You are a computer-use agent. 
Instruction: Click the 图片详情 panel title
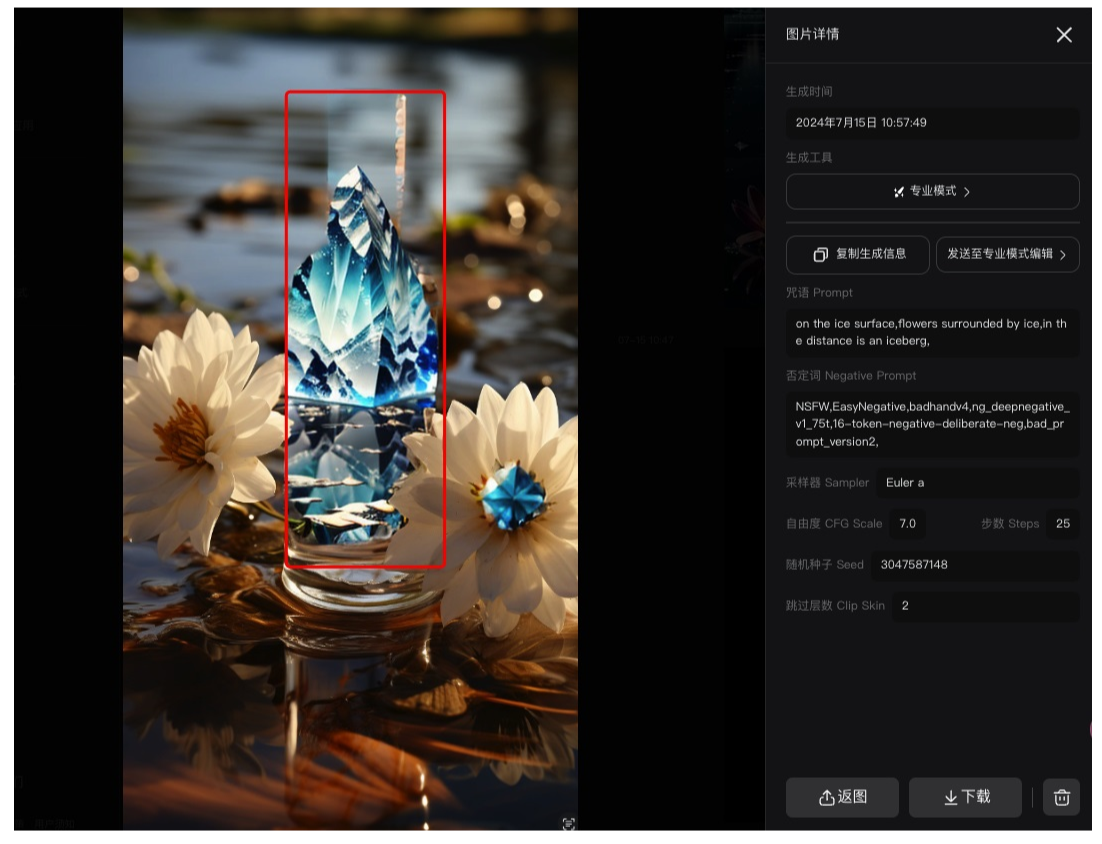tap(812, 34)
